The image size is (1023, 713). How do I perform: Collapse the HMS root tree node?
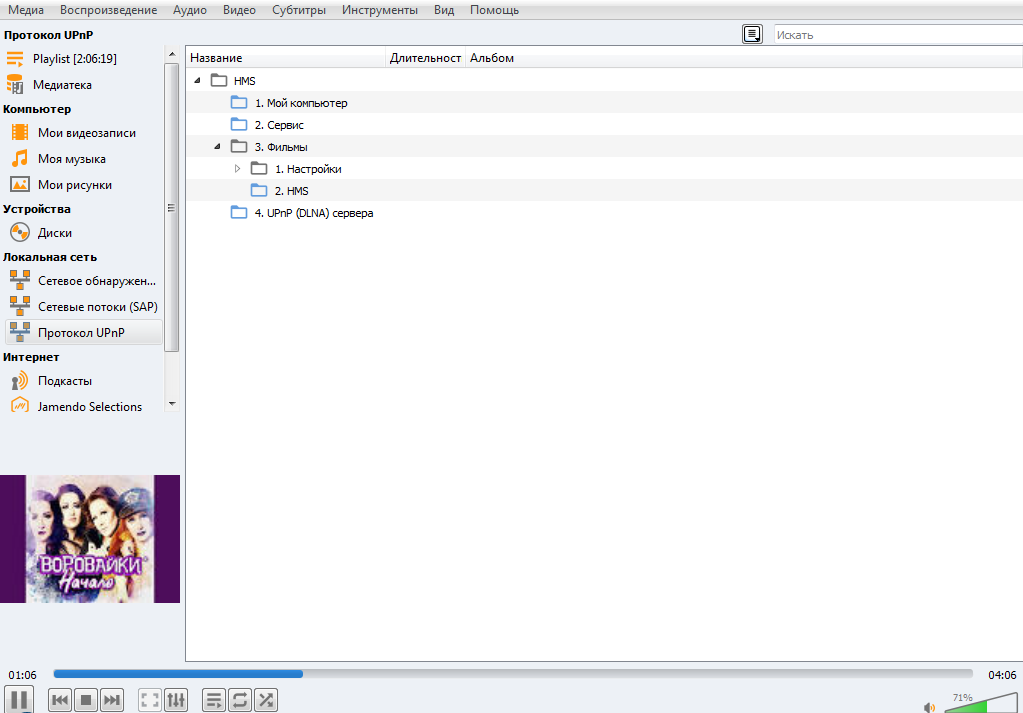click(197, 81)
